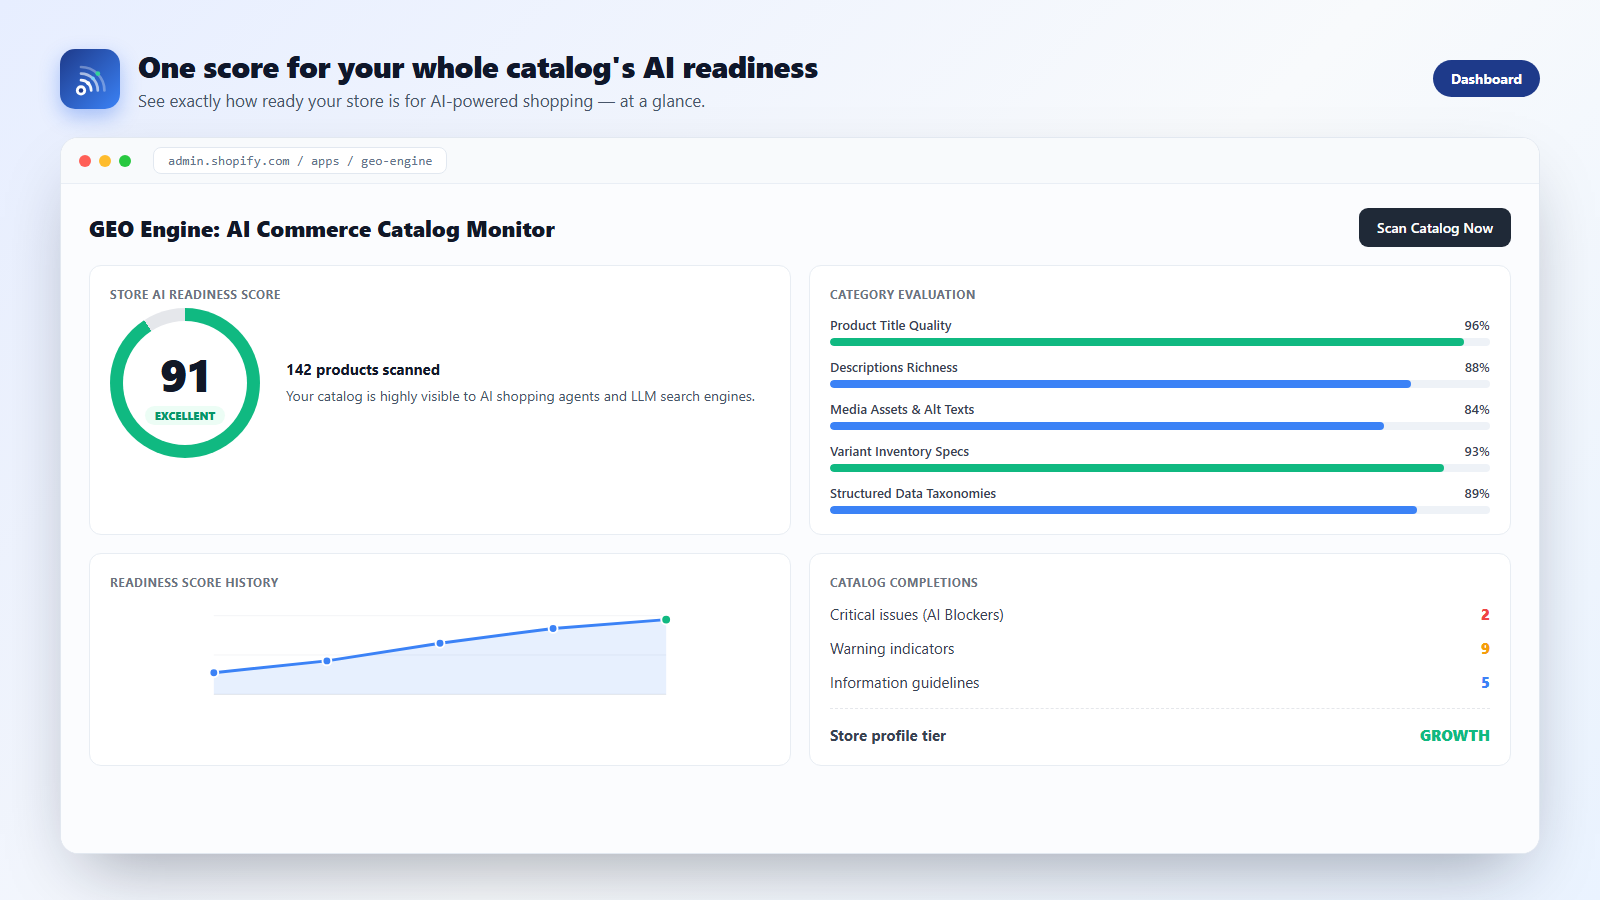Click the 89% Structured Data value
The image size is (1600, 900).
[1477, 494]
